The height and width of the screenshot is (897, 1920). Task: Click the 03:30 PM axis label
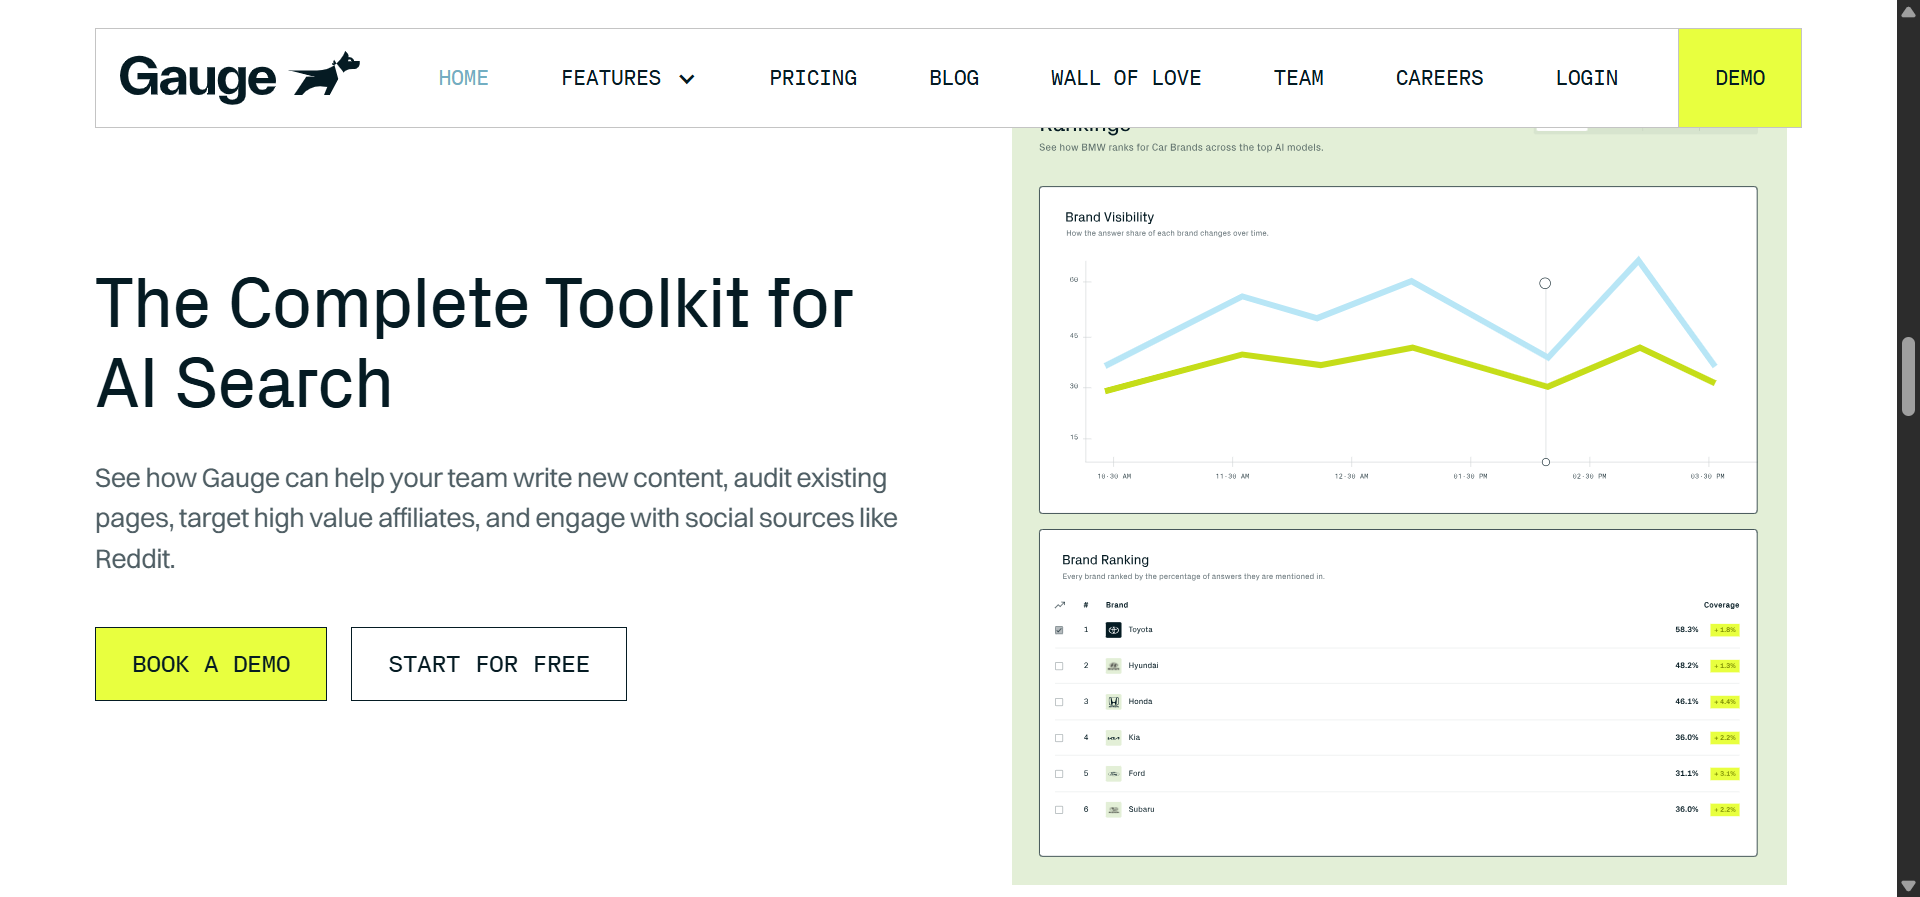[x=1707, y=477]
